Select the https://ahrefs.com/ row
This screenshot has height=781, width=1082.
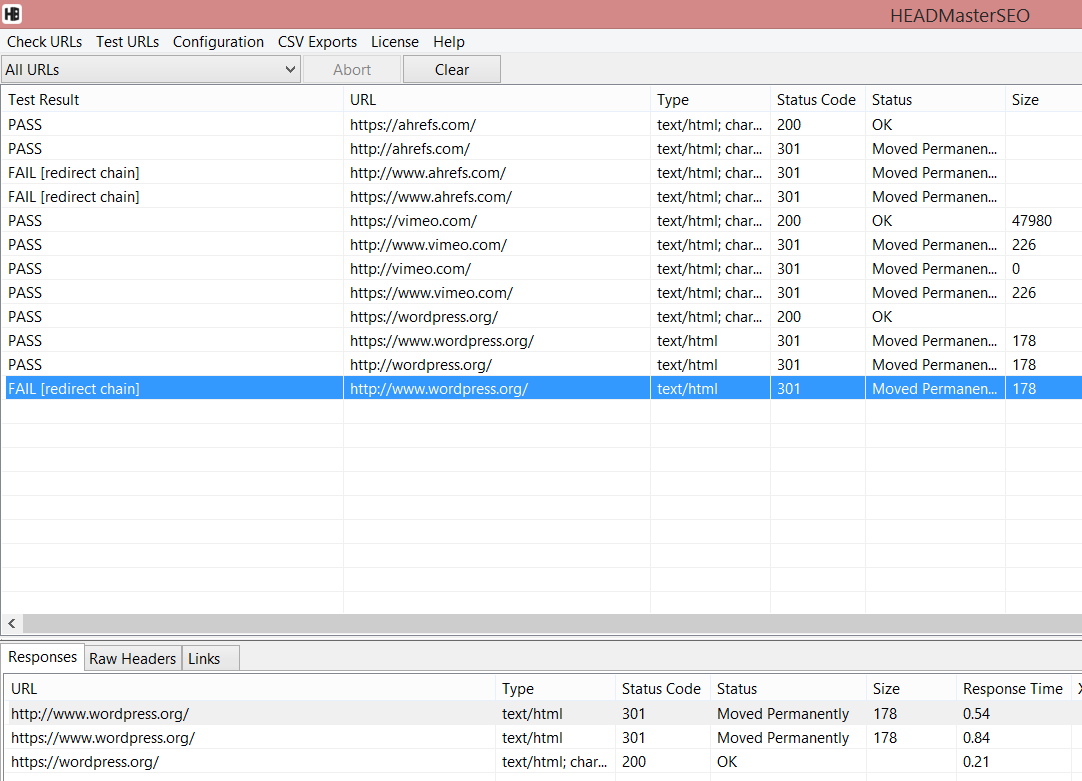[542, 125]
